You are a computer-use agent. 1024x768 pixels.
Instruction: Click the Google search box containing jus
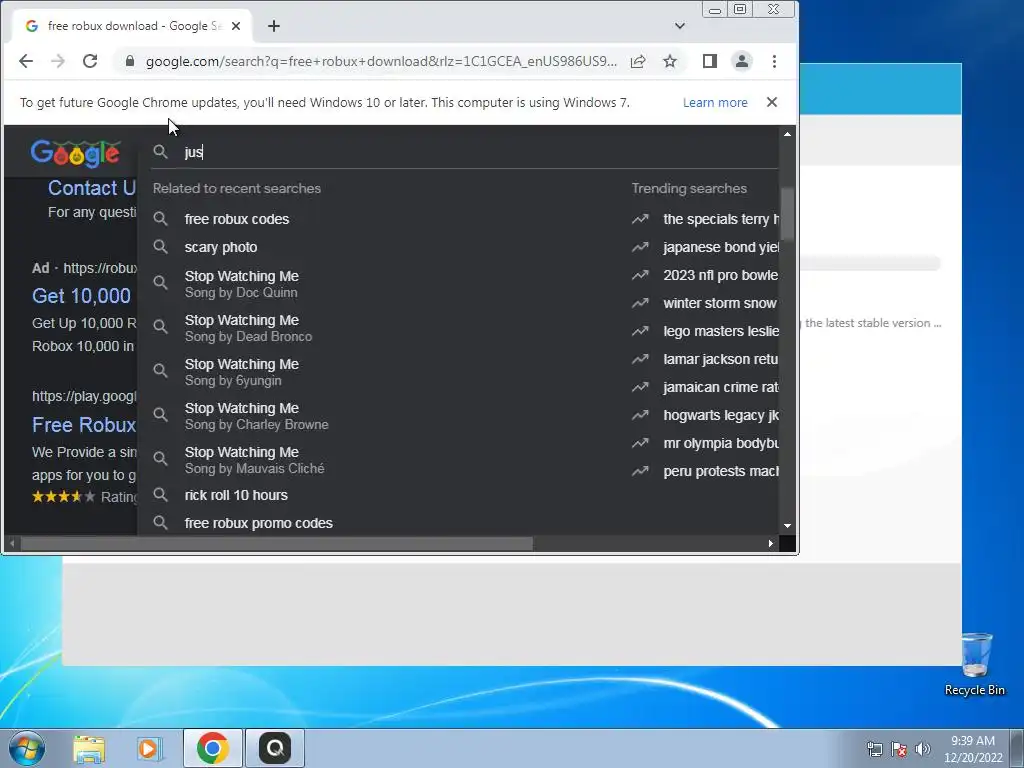[464, 152]
